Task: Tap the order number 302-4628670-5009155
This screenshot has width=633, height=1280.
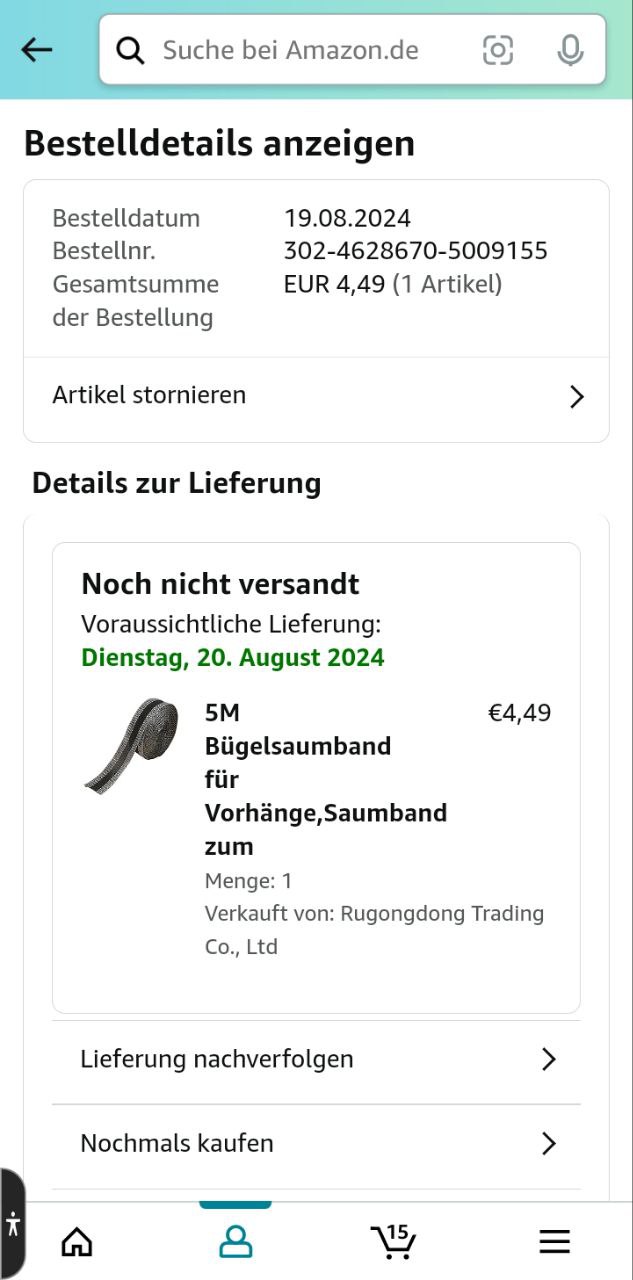Action: coord(416,251)
